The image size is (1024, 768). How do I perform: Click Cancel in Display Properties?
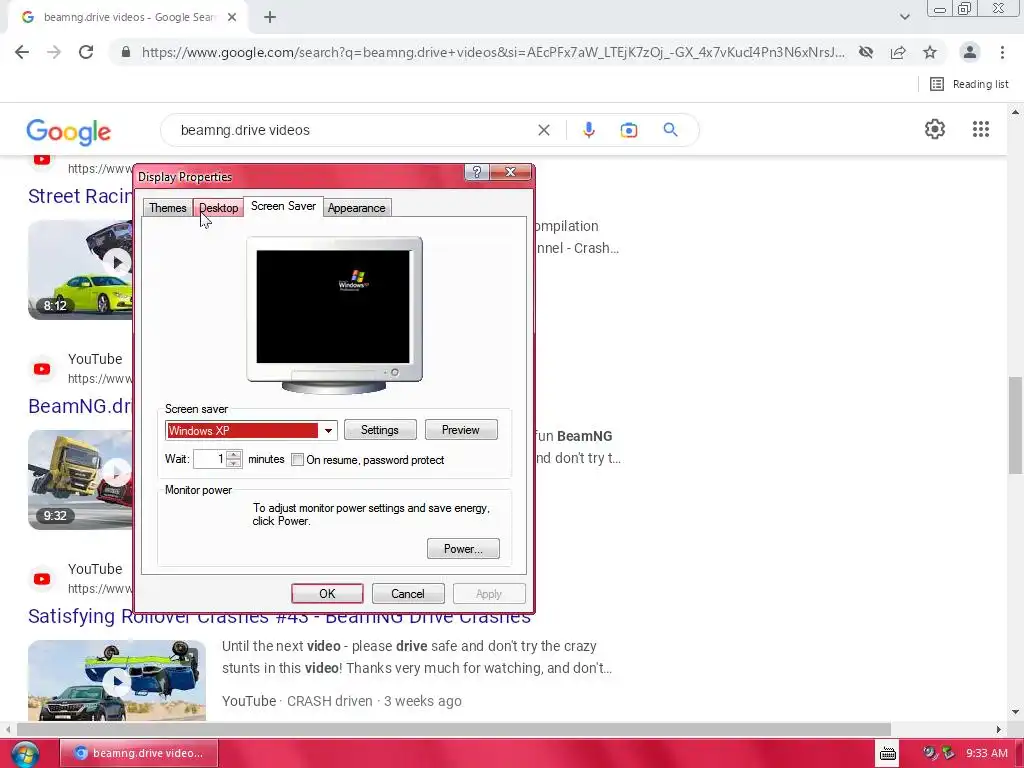click(x=408, y=594)
